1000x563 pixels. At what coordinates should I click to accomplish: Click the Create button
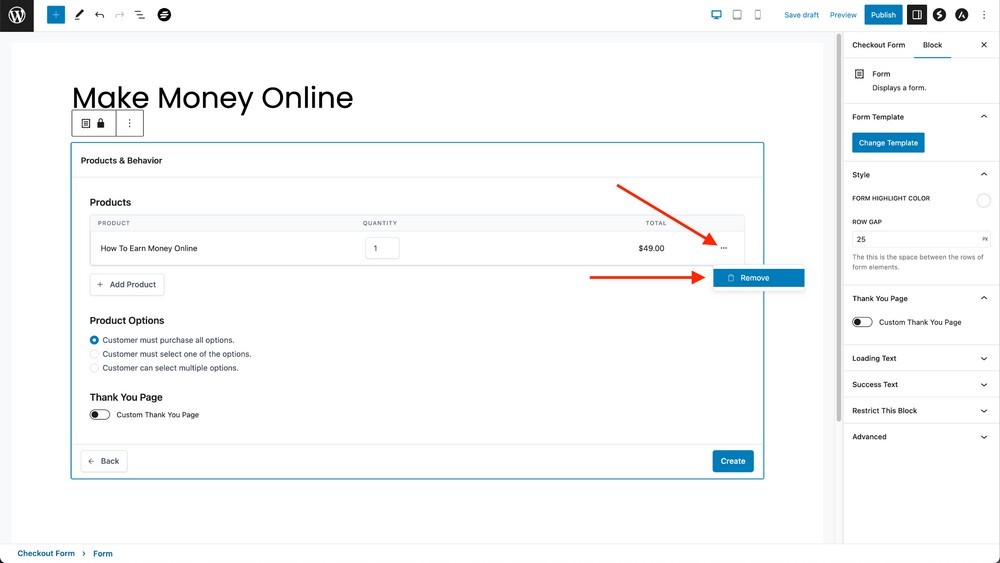[x=733, y=461]
